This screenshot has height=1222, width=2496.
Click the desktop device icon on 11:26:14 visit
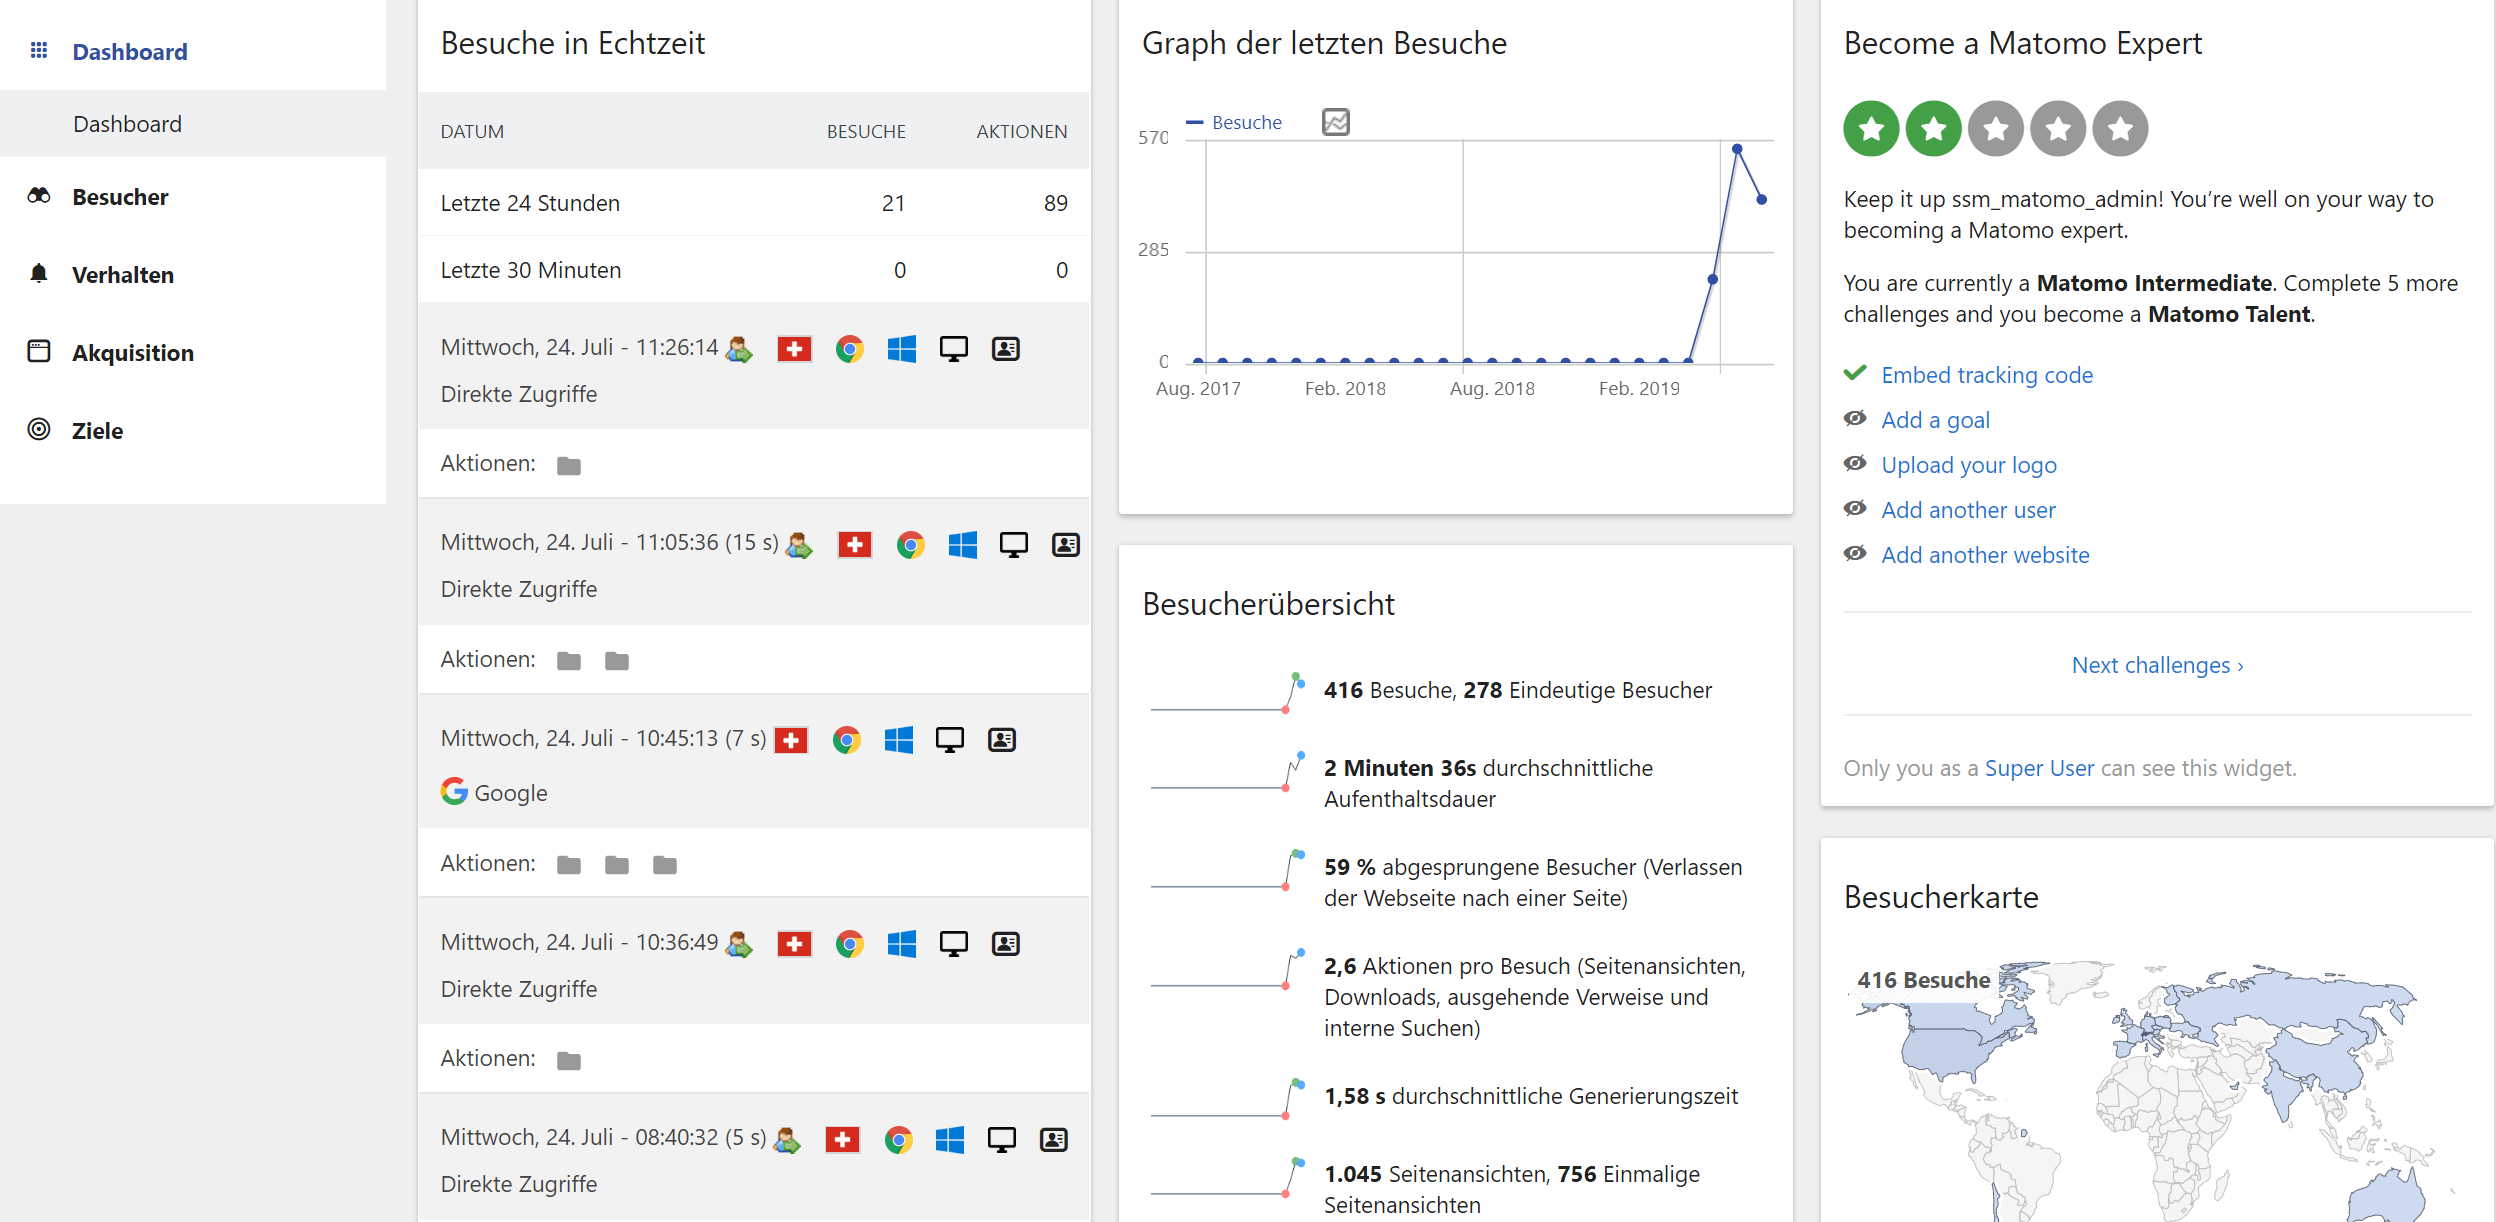click(x=954, y=349)
